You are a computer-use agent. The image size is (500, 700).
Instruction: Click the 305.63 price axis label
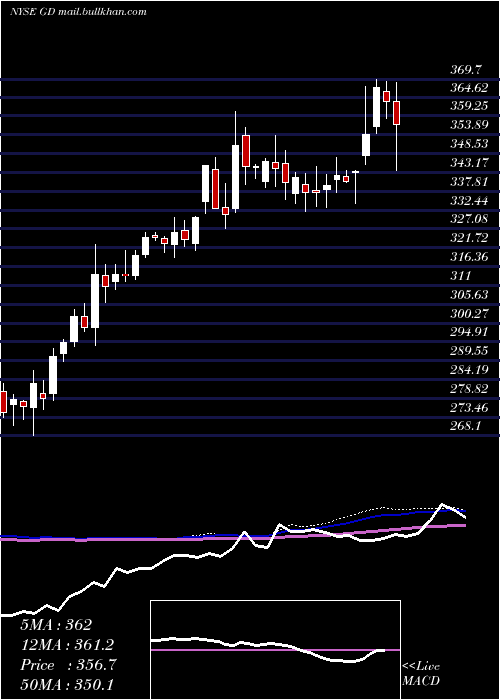pyautogui.click(x=469, y=295)
